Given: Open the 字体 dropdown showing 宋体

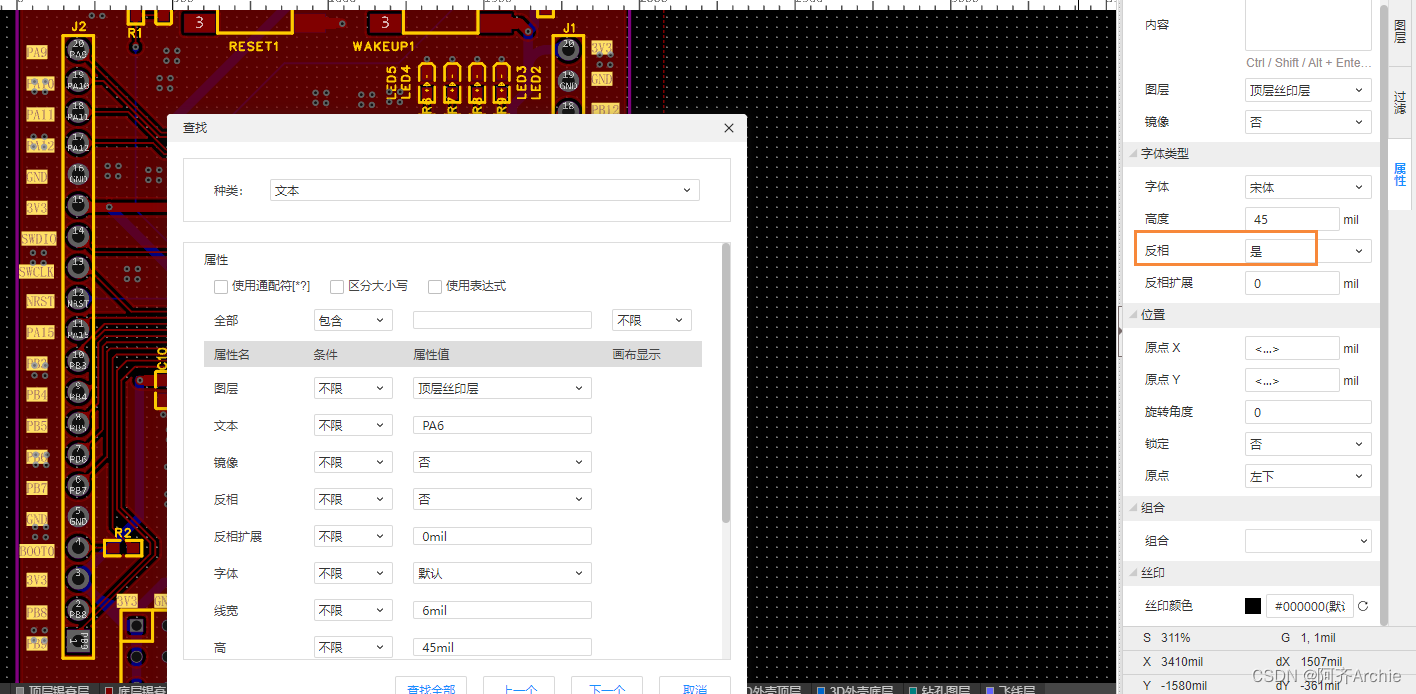Looking at the screenshot, I should tap(1307, 186).
